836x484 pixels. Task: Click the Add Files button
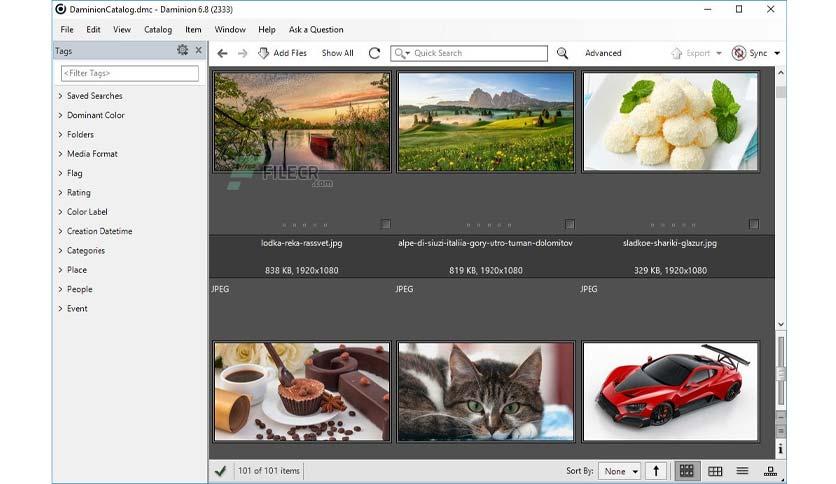[x=282, y=53]
